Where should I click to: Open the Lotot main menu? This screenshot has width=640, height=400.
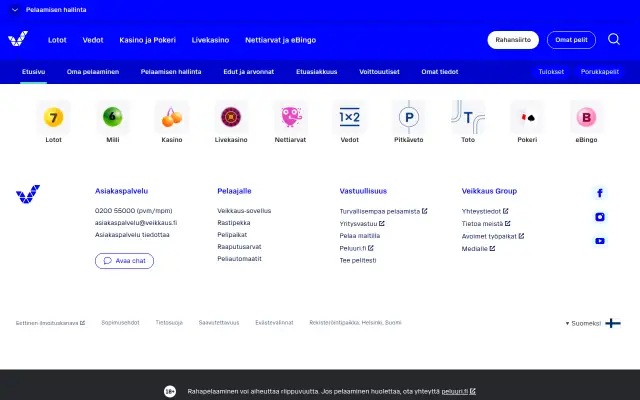click(57, 40)
